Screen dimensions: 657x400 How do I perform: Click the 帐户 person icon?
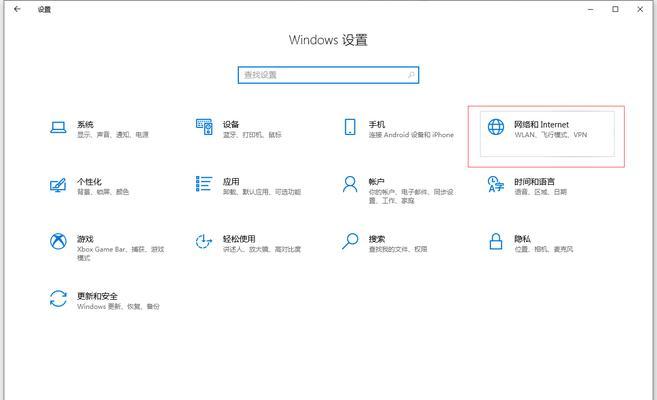click(x=350, y=184)
